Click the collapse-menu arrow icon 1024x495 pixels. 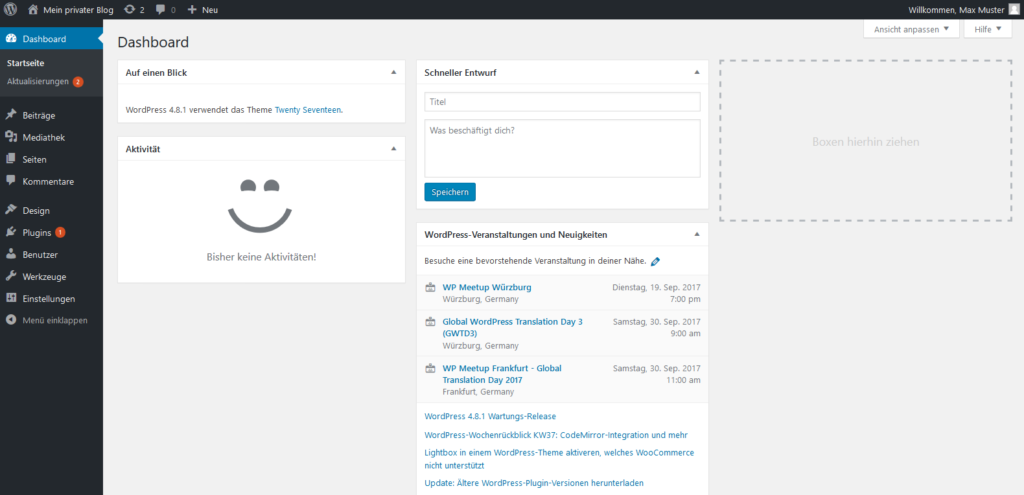[11, 320]
